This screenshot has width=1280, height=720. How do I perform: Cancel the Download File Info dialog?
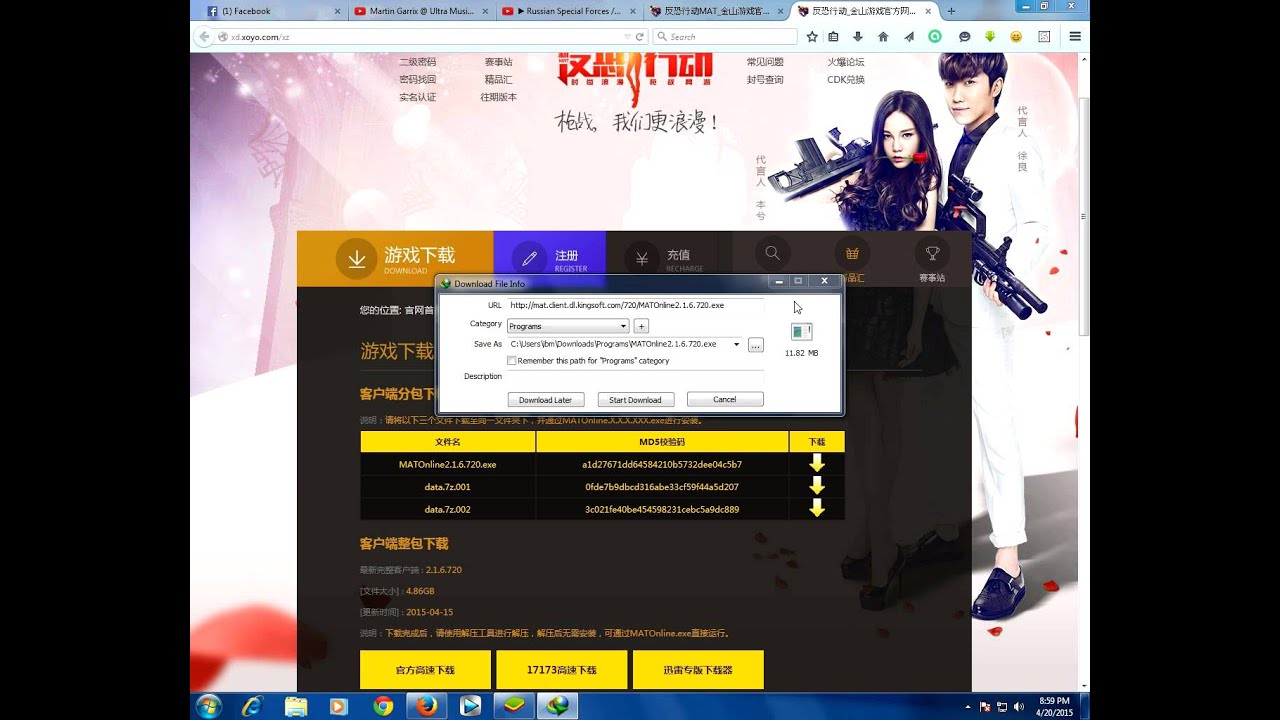(725, 399)
